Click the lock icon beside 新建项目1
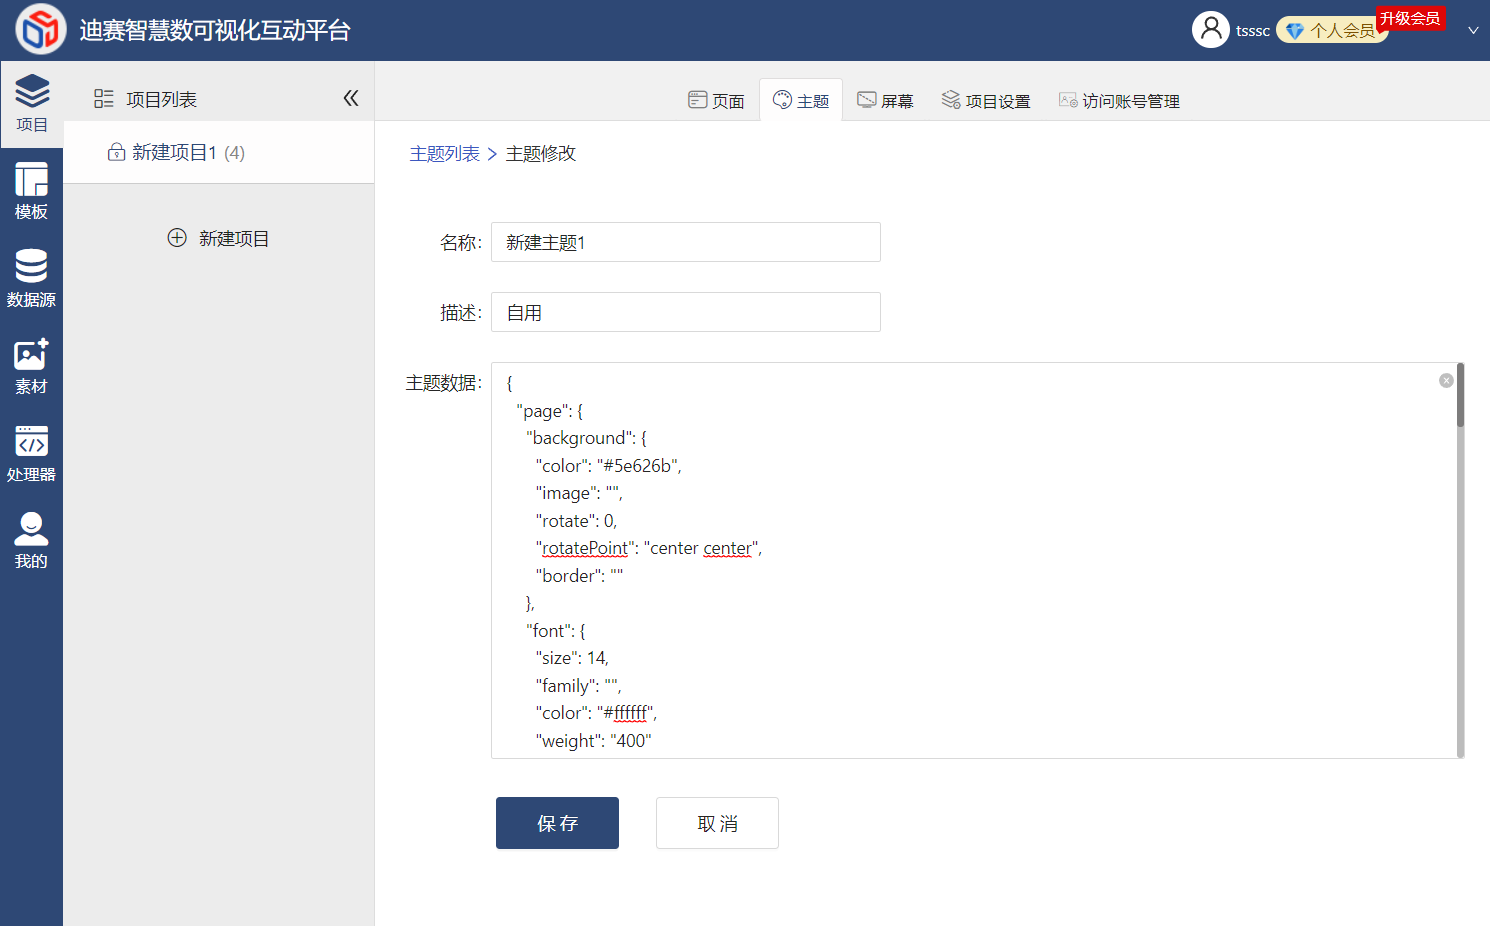The width and height of the screenshot is (1490, 926). click(x=116, y=152)
